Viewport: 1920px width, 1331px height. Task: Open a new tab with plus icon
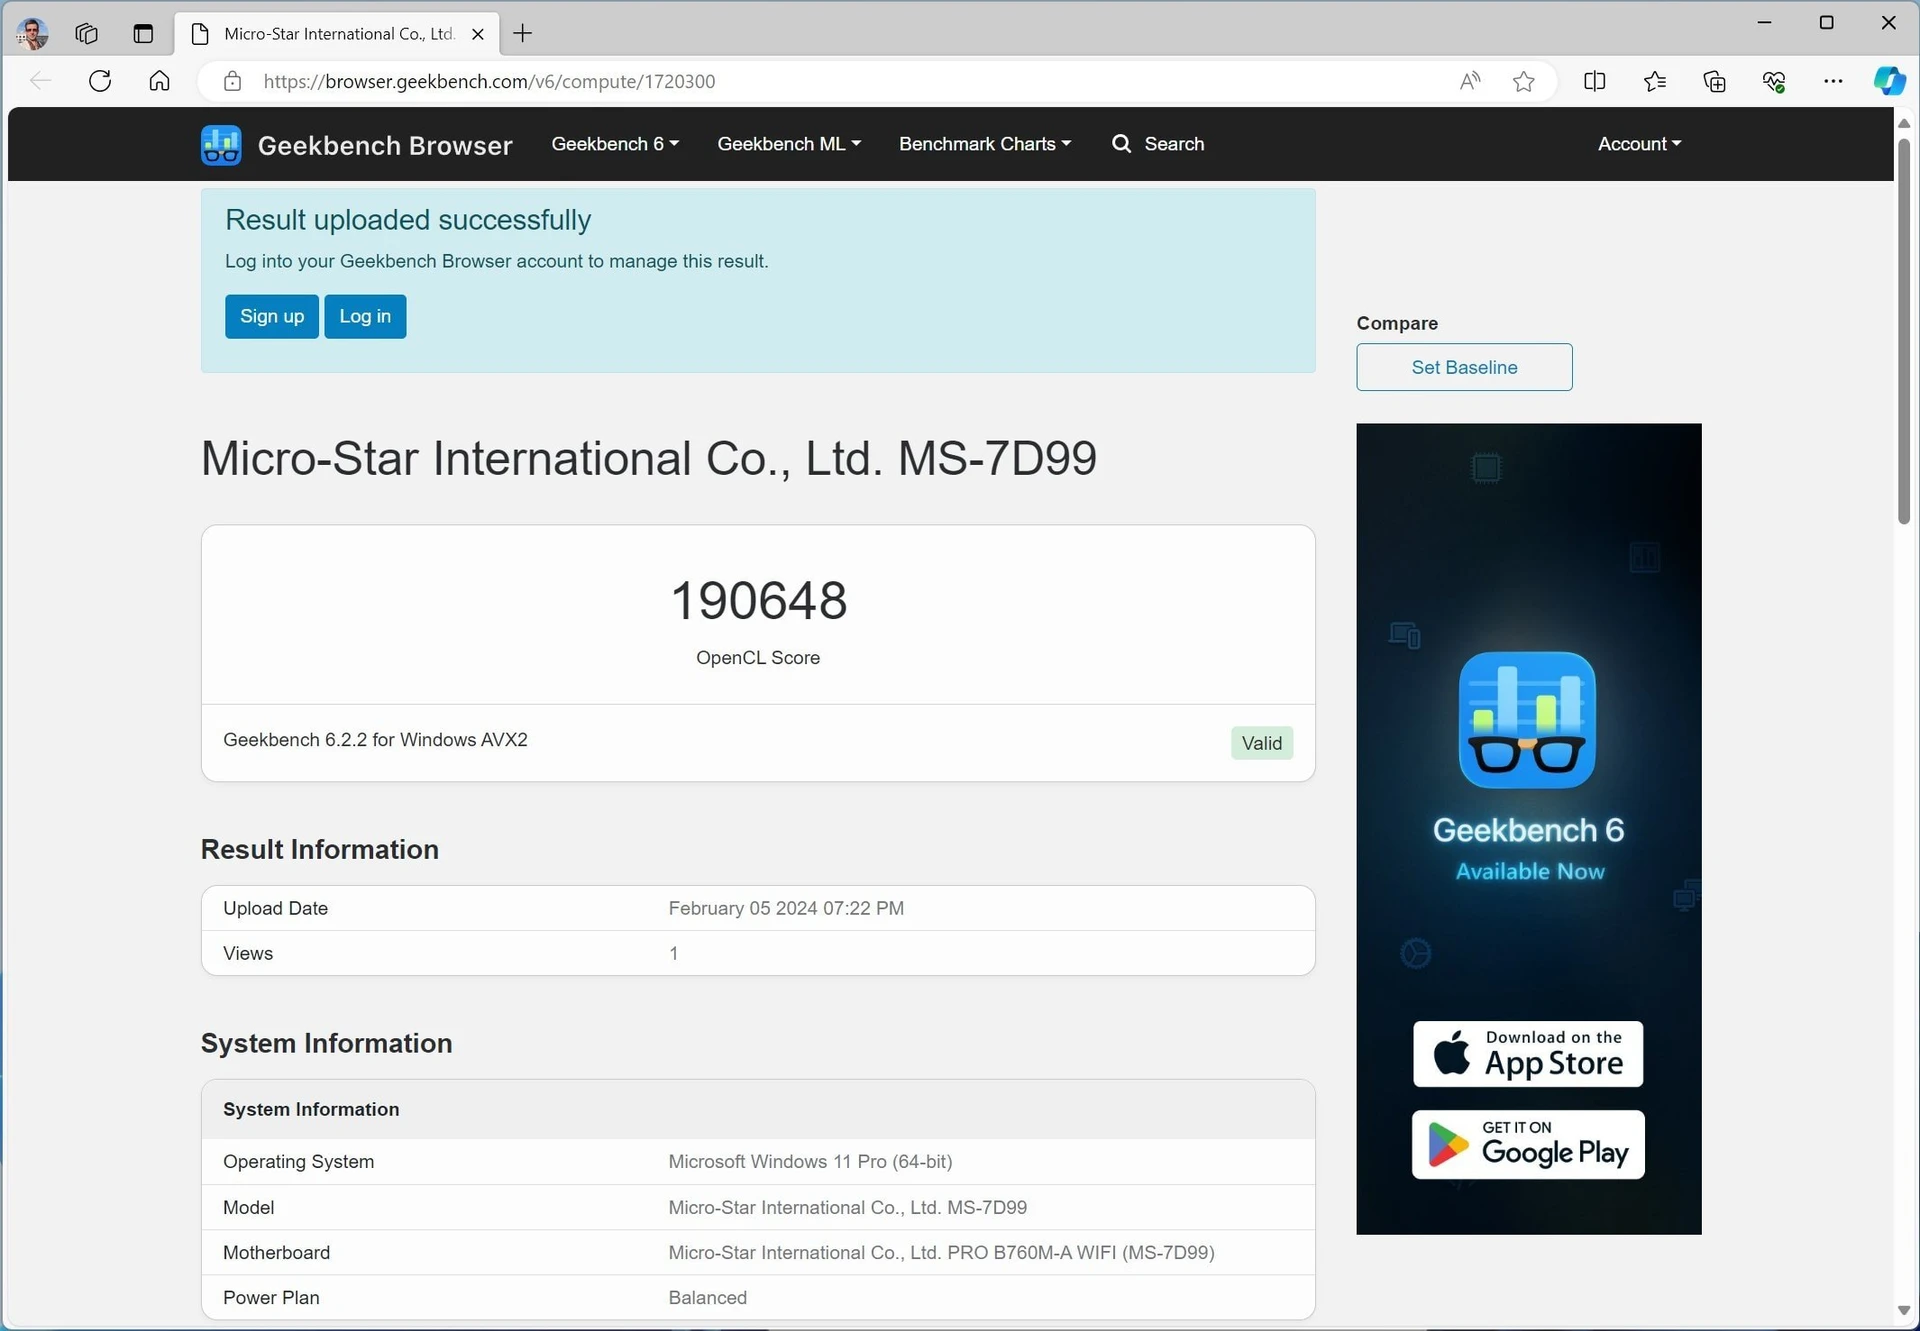tap(522, 33)
